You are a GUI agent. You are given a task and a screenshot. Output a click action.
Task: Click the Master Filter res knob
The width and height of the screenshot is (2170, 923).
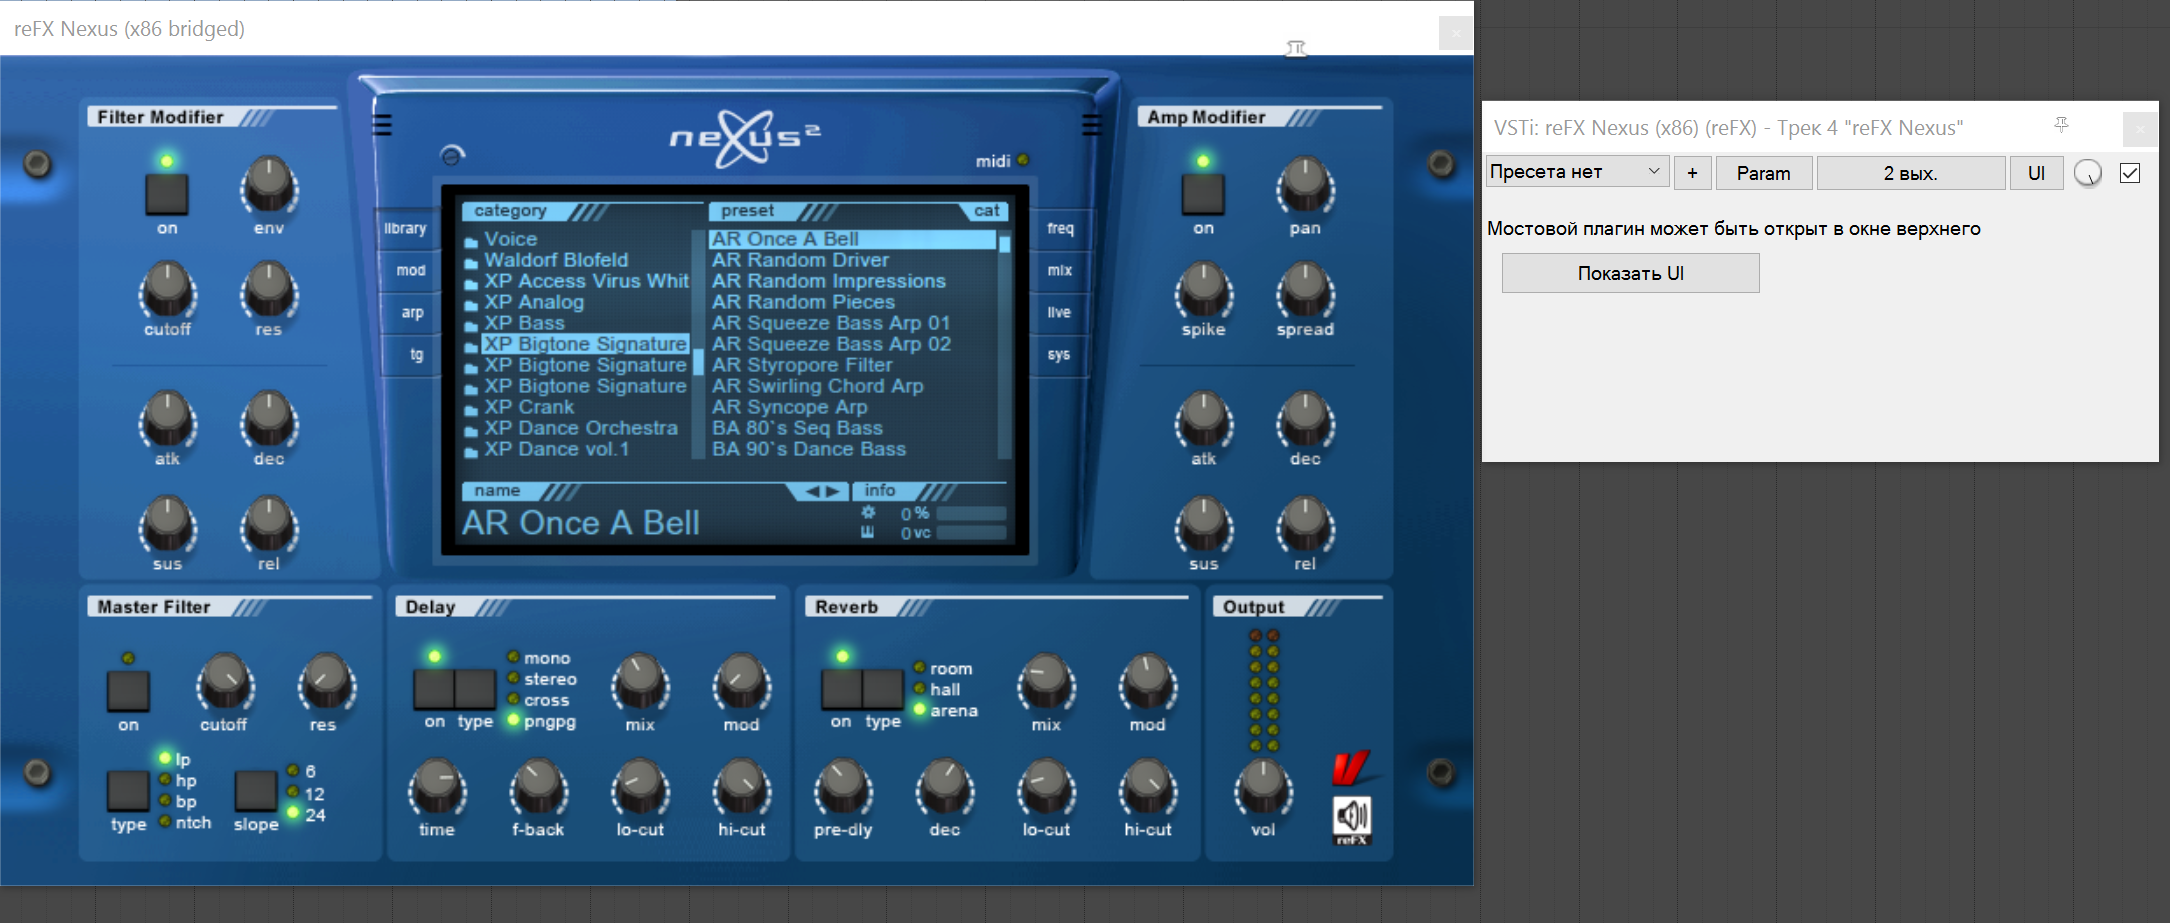326,684
